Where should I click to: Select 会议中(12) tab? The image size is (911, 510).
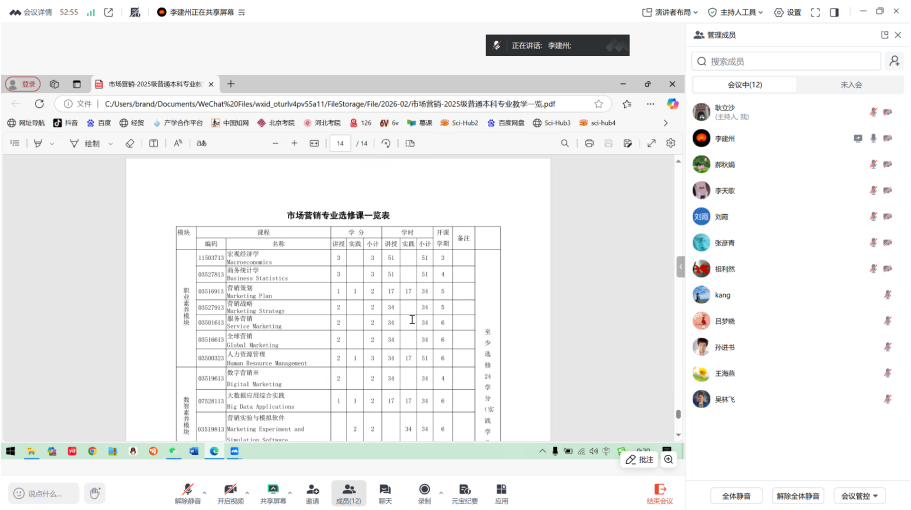tap(745, 85)
